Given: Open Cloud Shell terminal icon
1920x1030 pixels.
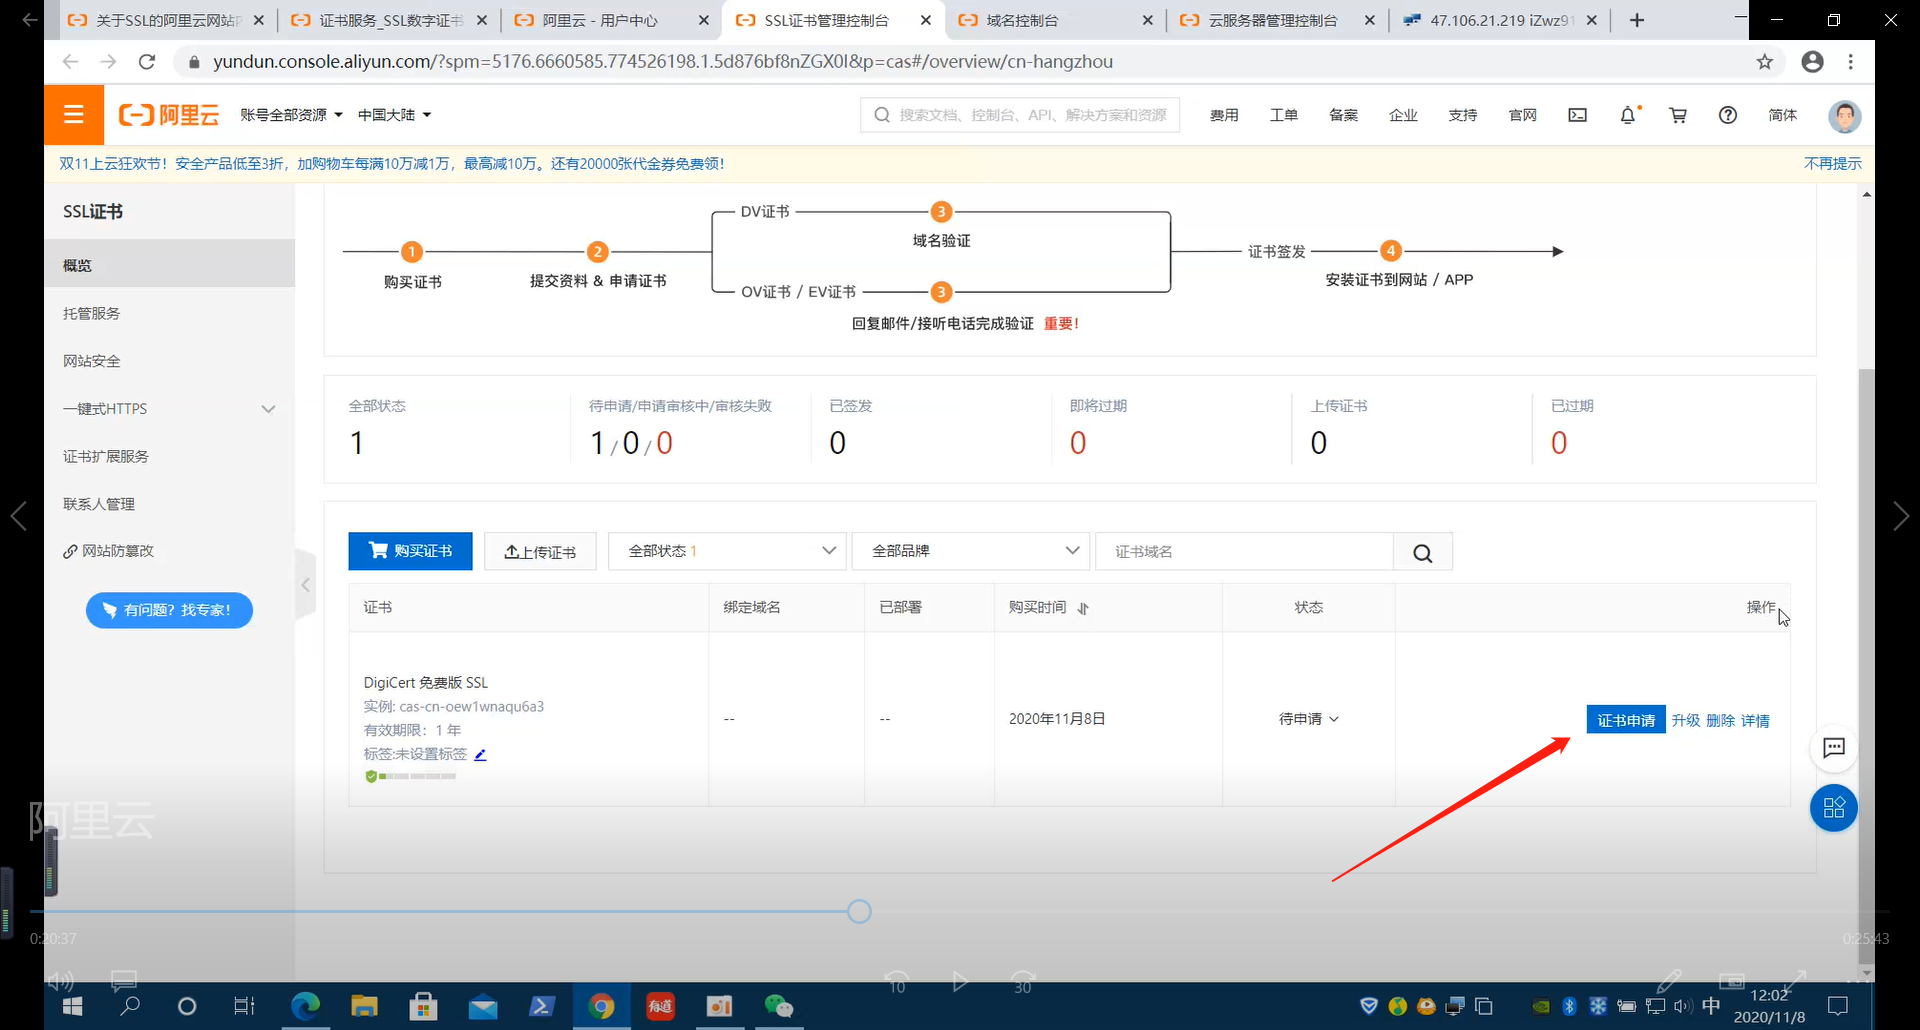Looking at the screenshot, I should [1577, 115].
